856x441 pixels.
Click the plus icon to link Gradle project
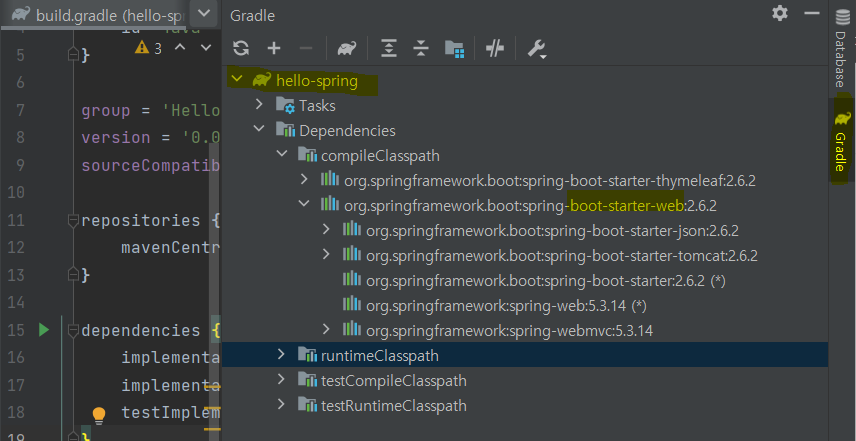(x=274, y=49)
